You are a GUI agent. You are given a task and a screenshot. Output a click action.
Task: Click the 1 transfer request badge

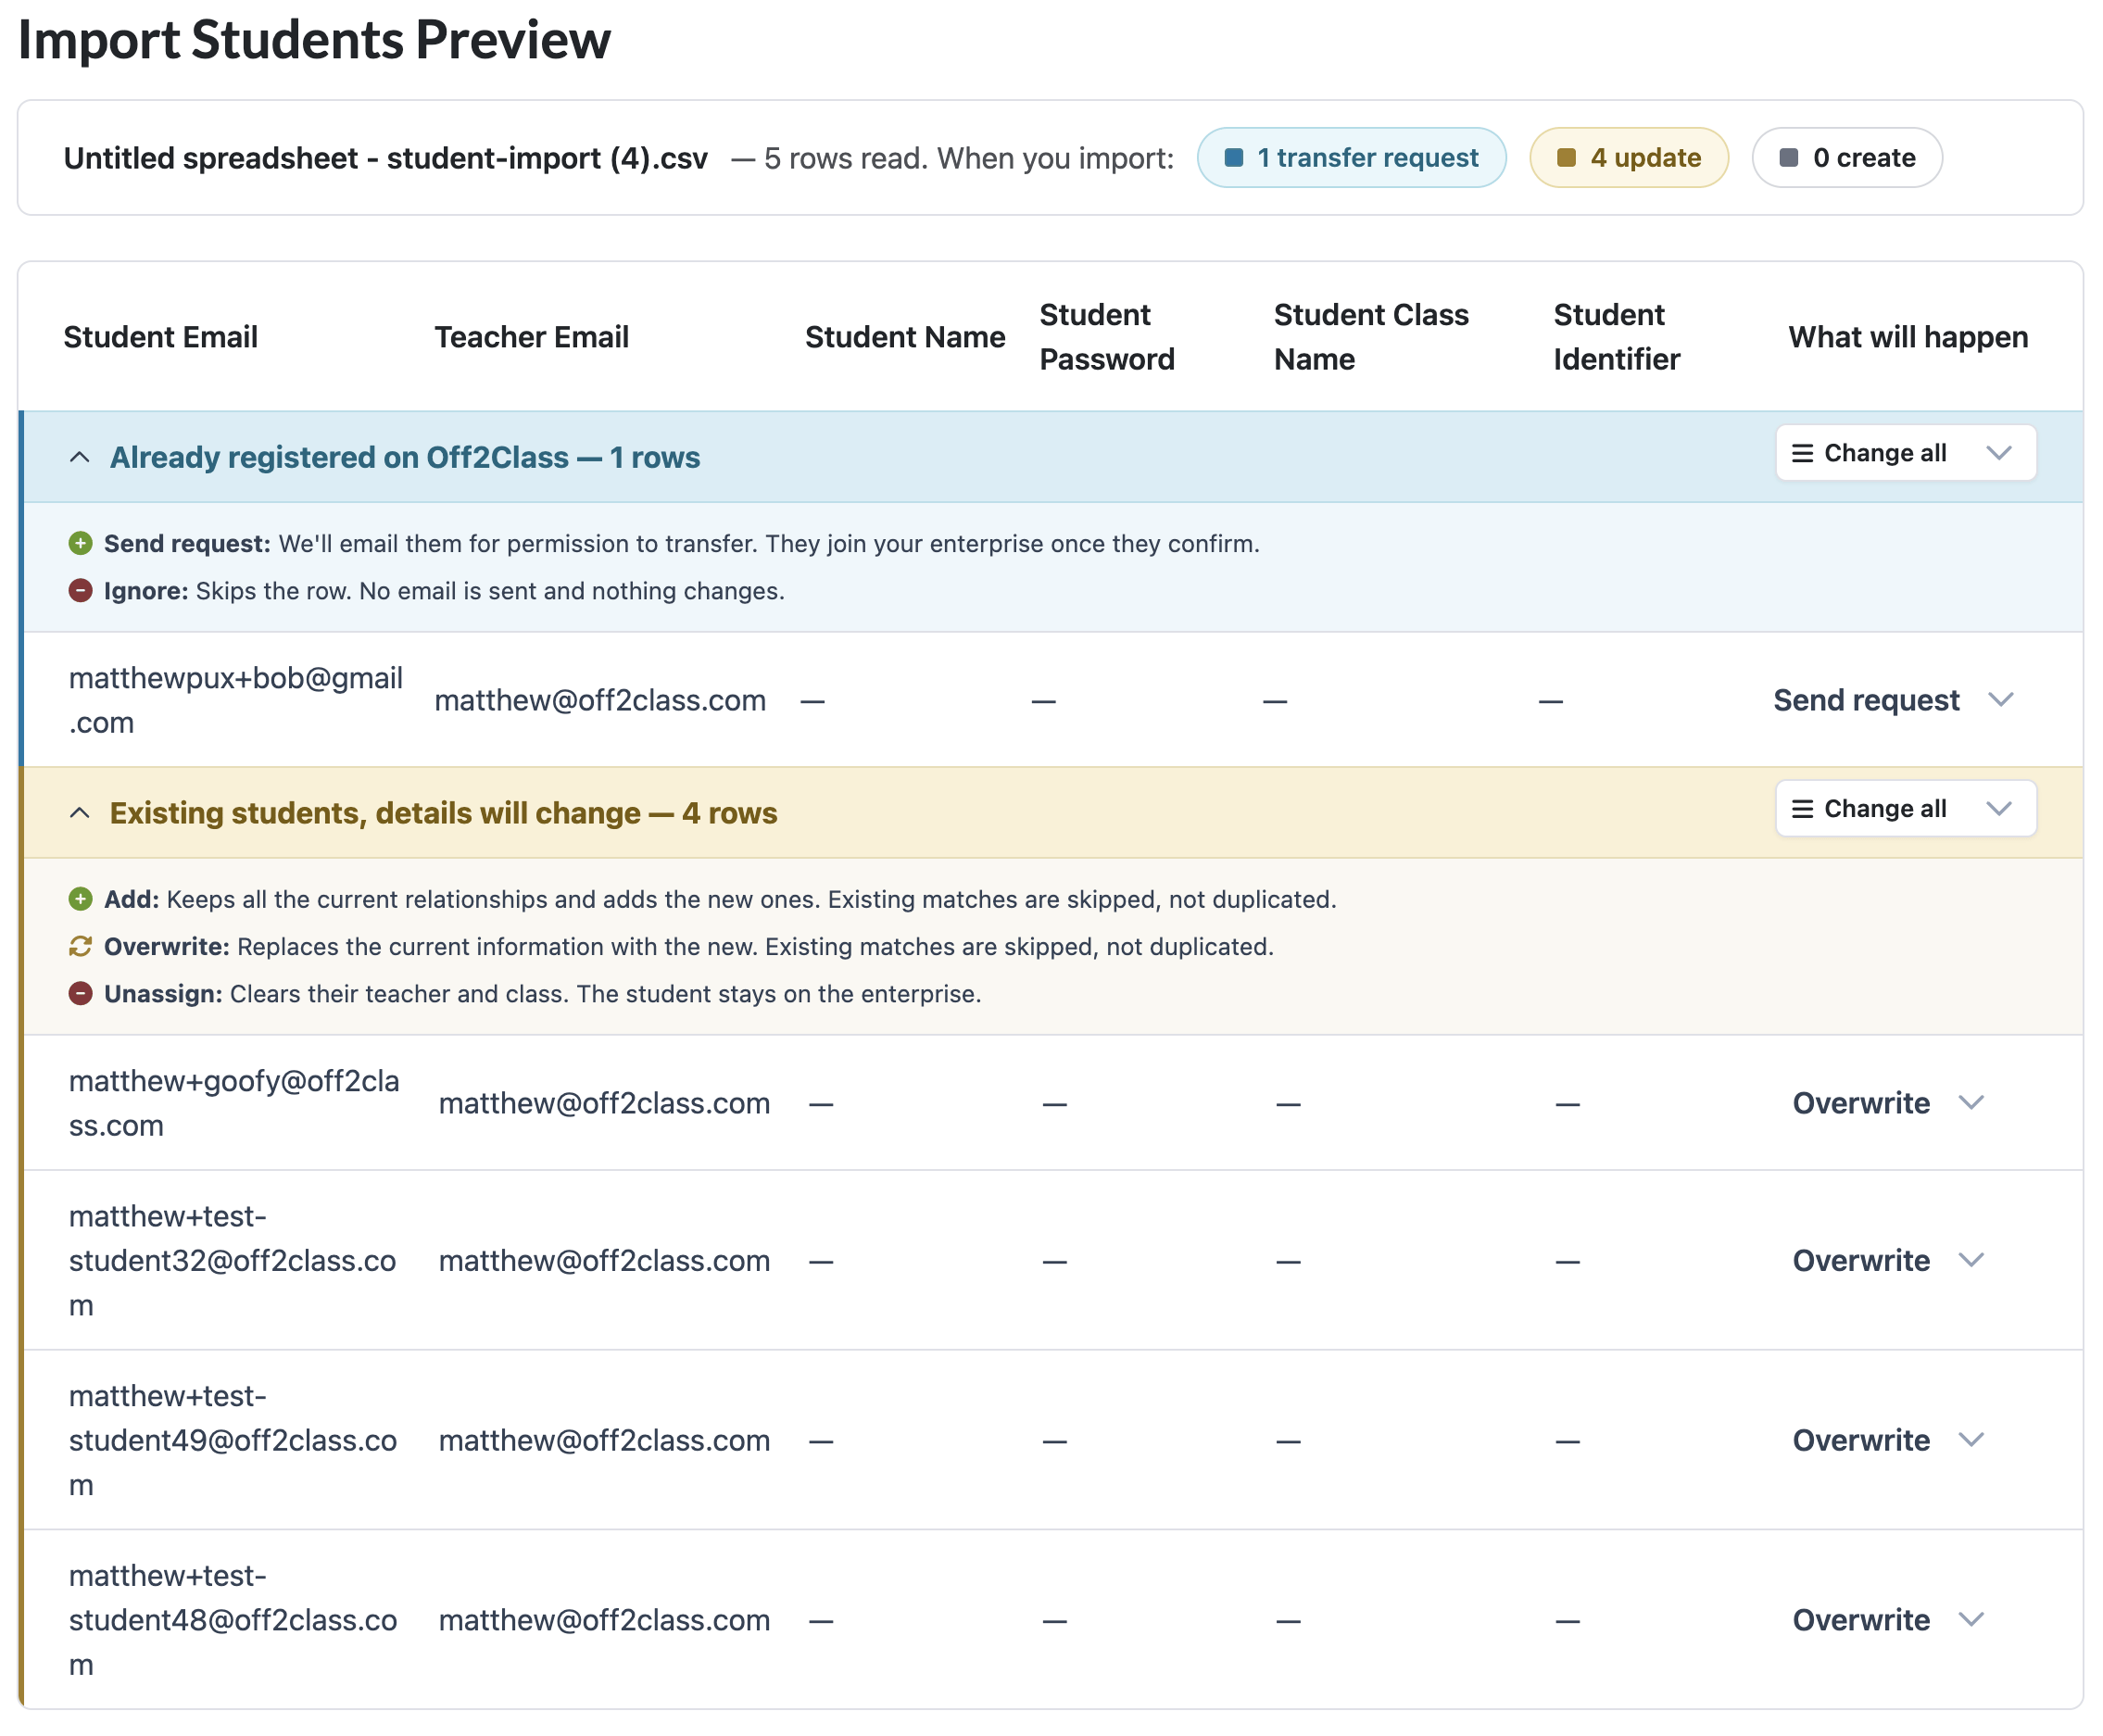point(1351,158)
